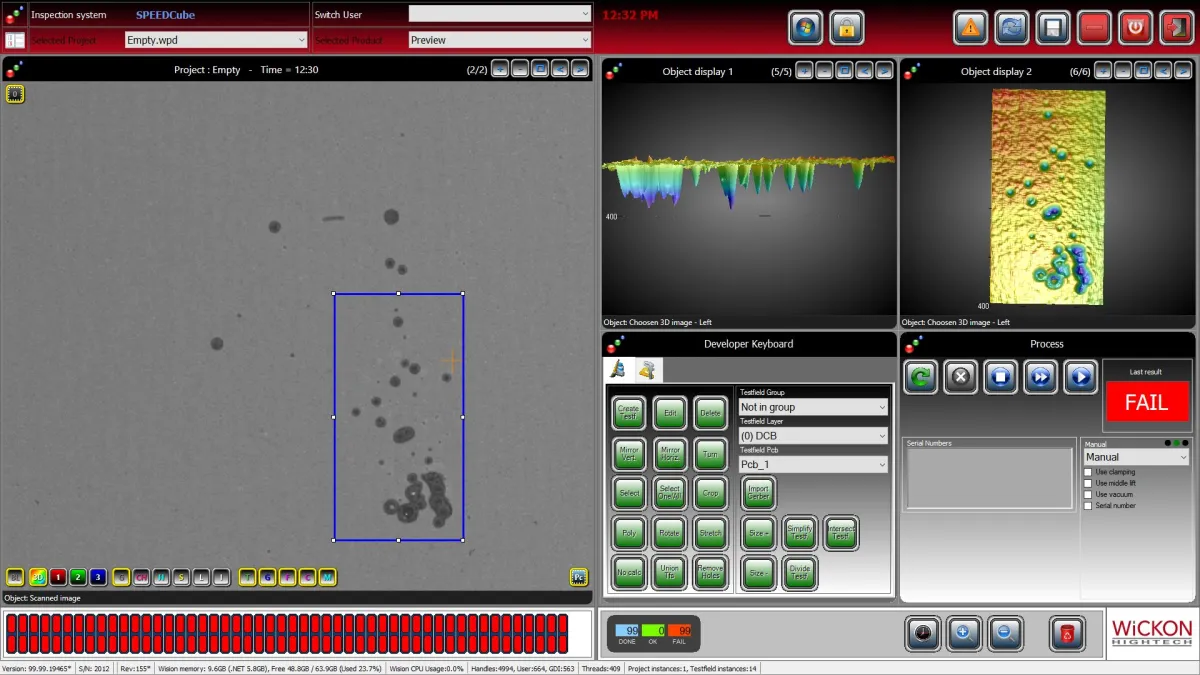Select the first Developer Keyboard tab
Viewport: 1200px width, 675px height.
pos(620,370)
